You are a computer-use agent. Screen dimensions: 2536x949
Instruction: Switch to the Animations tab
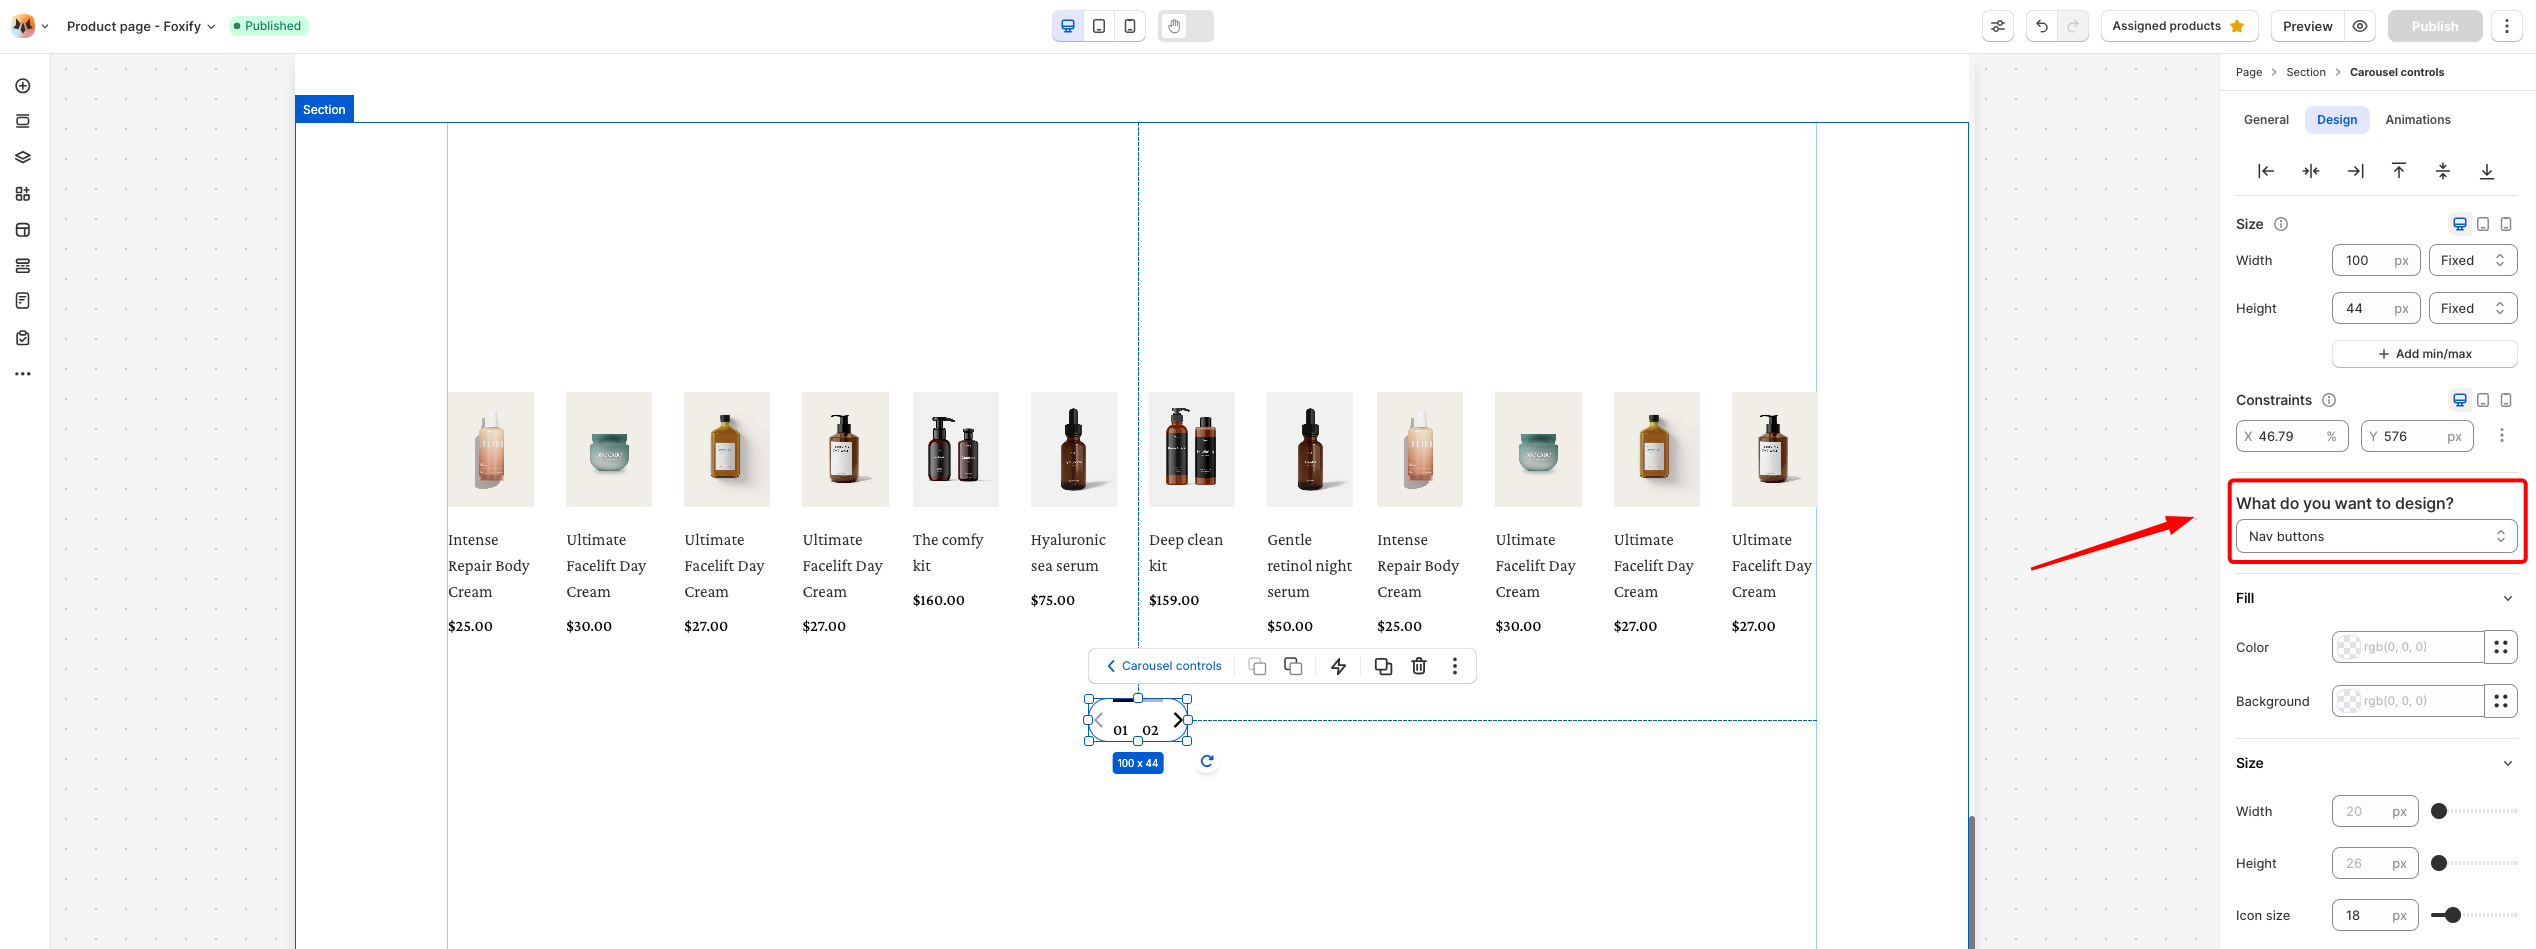(x=2417, y=120)
